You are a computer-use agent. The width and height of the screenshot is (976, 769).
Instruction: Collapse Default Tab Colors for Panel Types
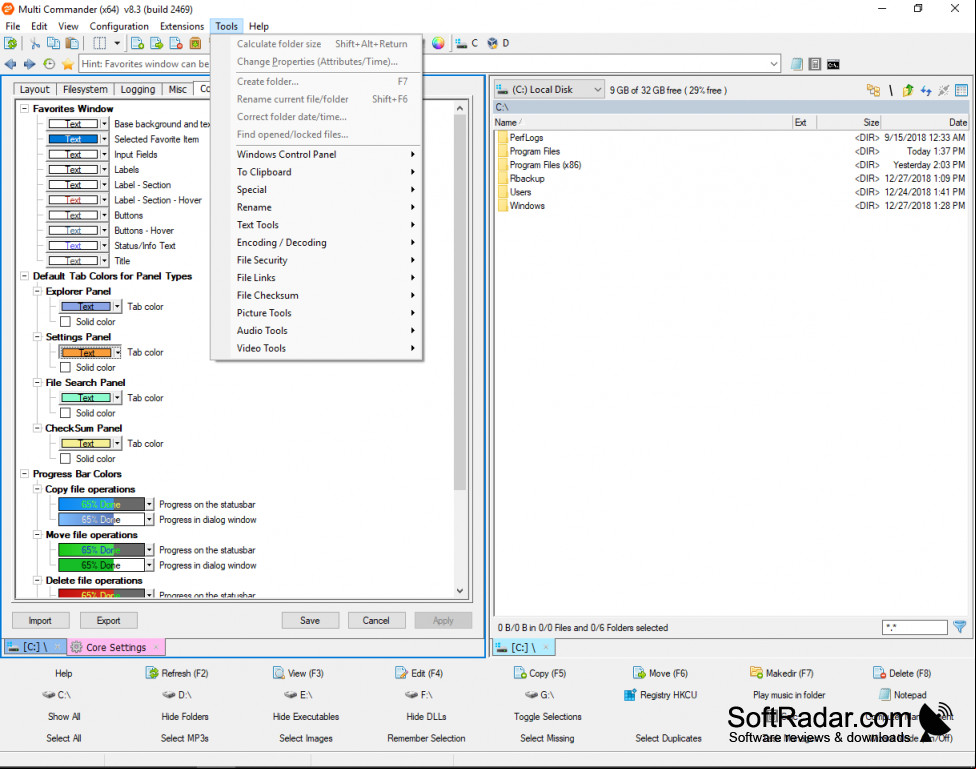(24, 276)
